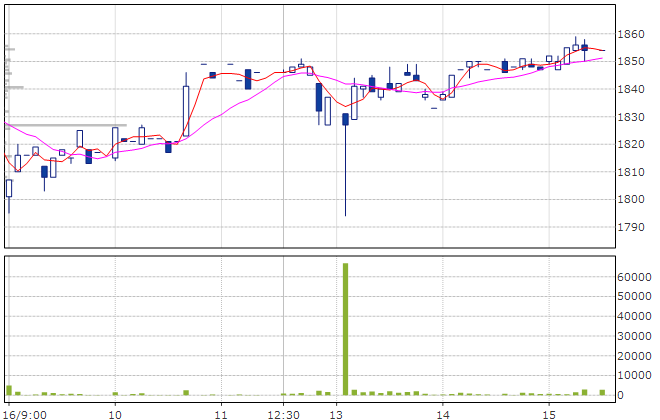Click the 50000 volume axis label

tap(634, 296)
